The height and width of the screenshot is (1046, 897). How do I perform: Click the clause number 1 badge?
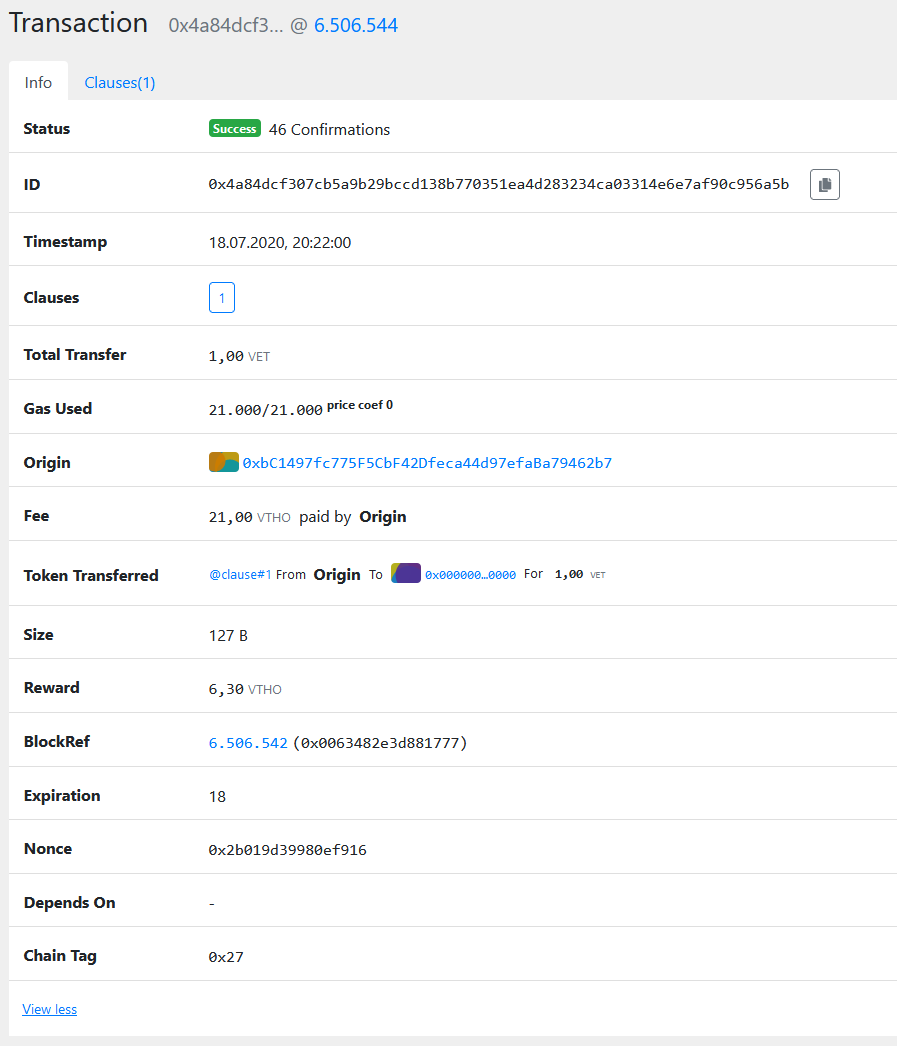pos(221,298)
